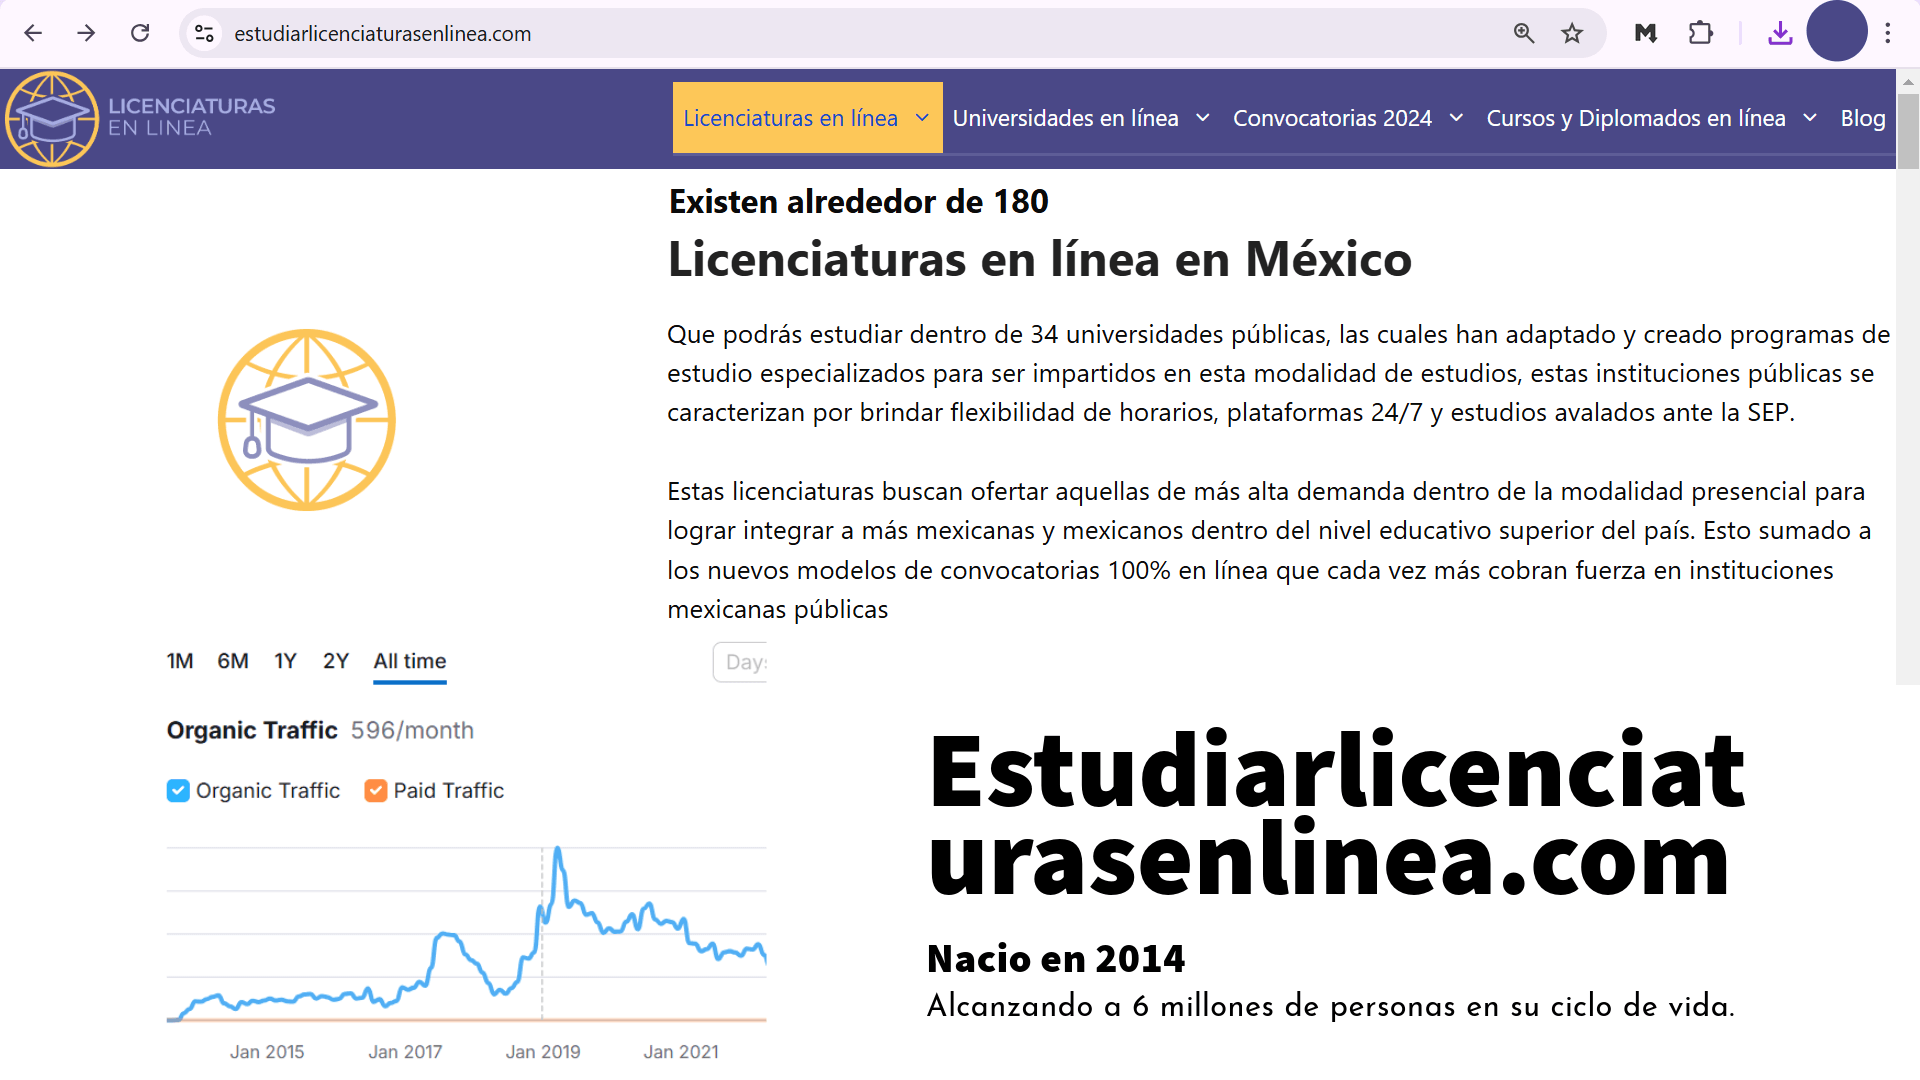Click the 596/month traffic value

[412, 731]
